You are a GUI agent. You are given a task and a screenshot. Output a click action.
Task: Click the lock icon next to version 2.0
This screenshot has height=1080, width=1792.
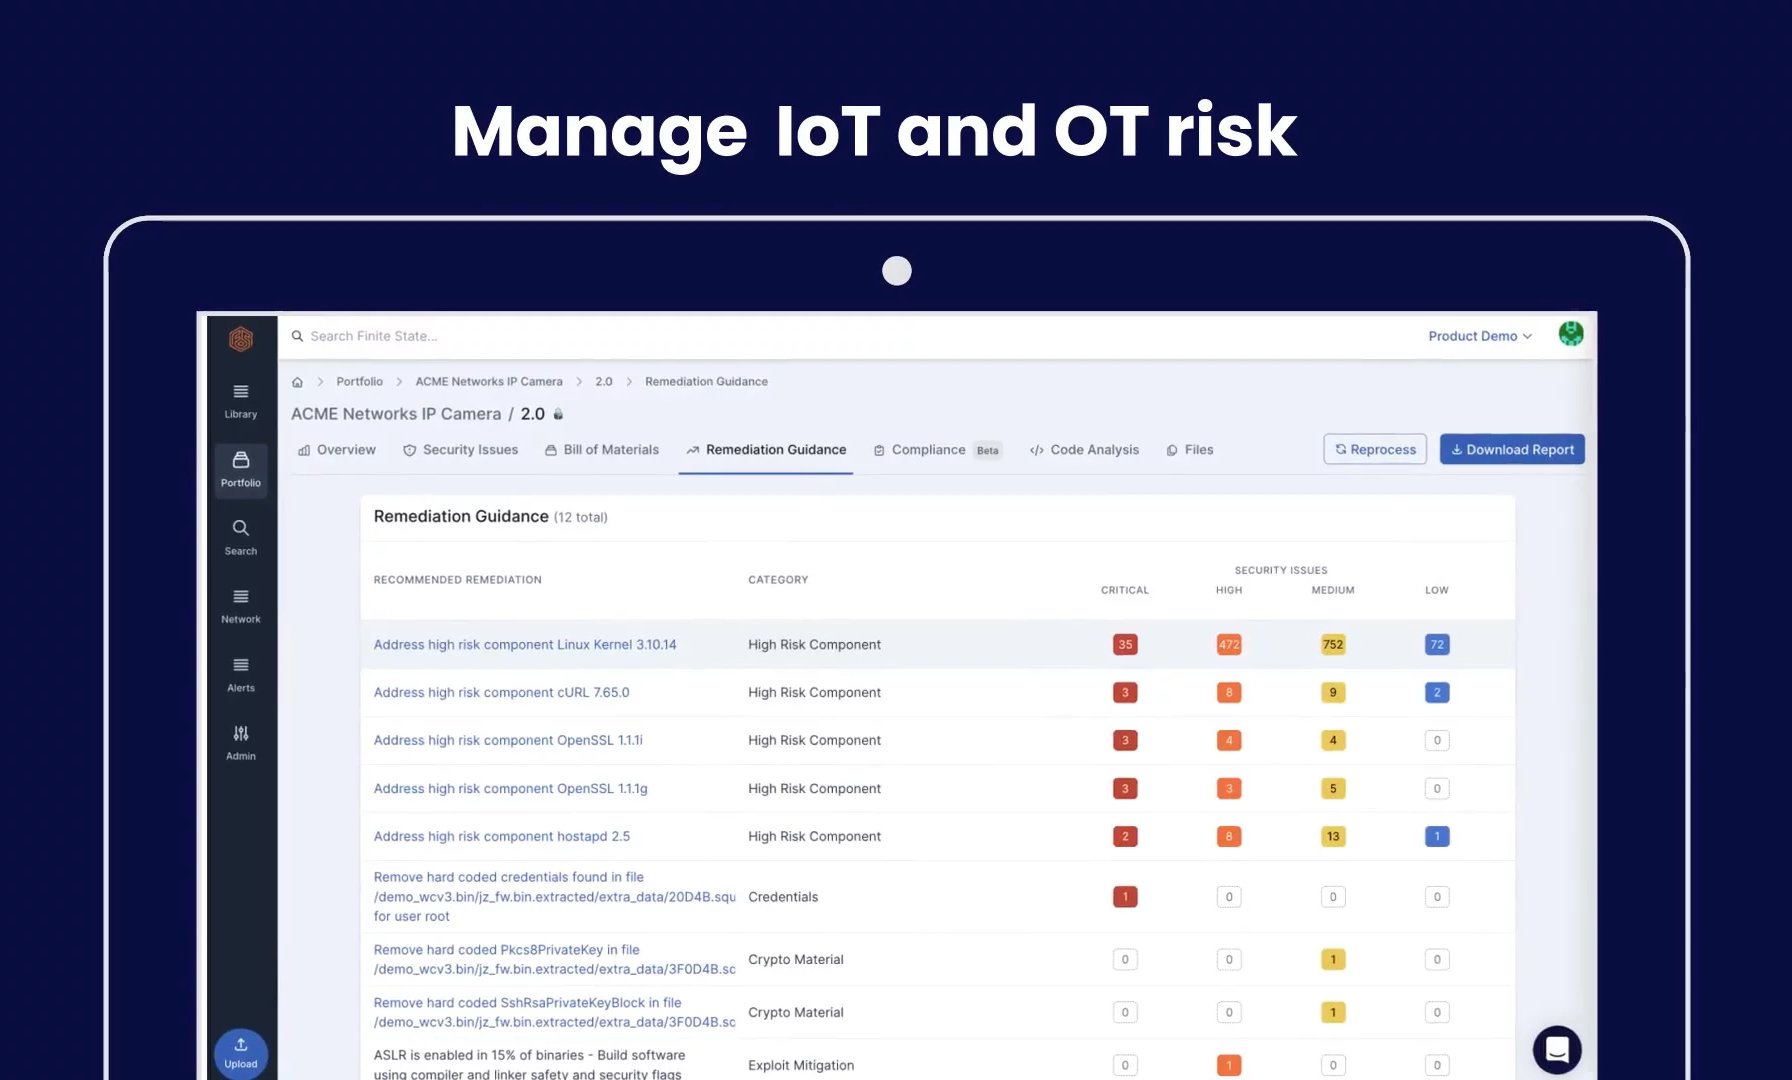click(x=558, y=414)
